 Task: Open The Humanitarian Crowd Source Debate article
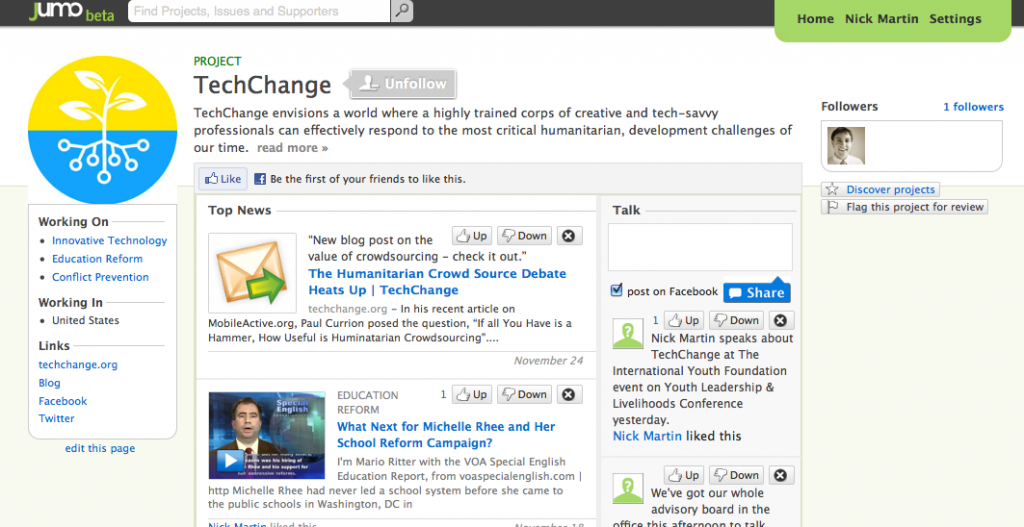tap(438, 281)
